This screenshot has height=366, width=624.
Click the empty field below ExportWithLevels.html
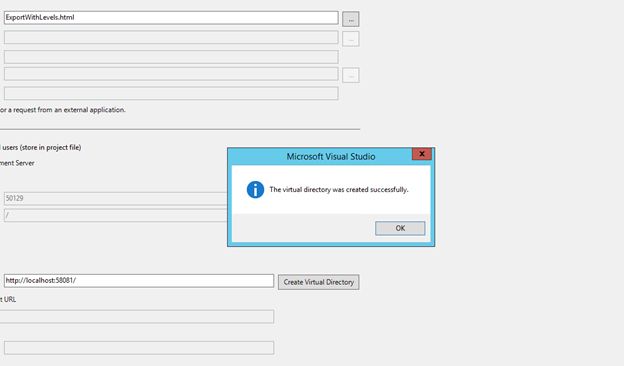171,37
